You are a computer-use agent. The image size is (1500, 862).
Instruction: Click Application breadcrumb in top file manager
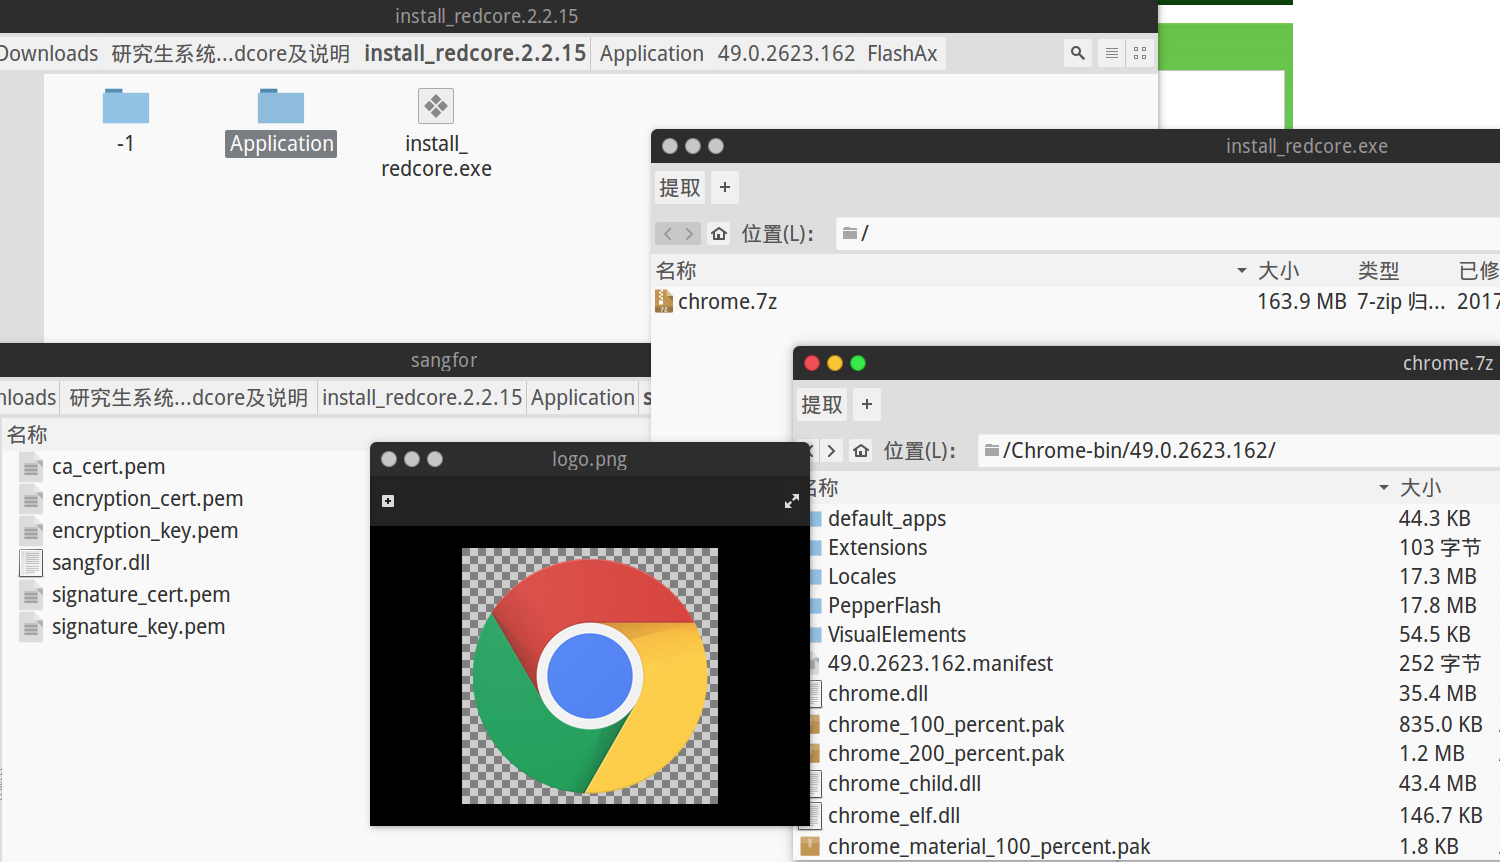652,54
